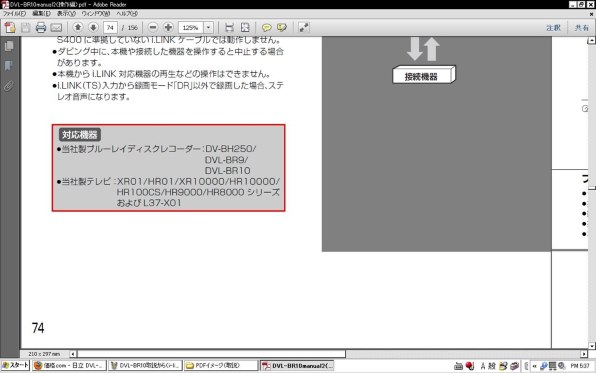Screen dimensions: 596x373
Task: Click the および L37-X01 text line
Action: [149, 203]
